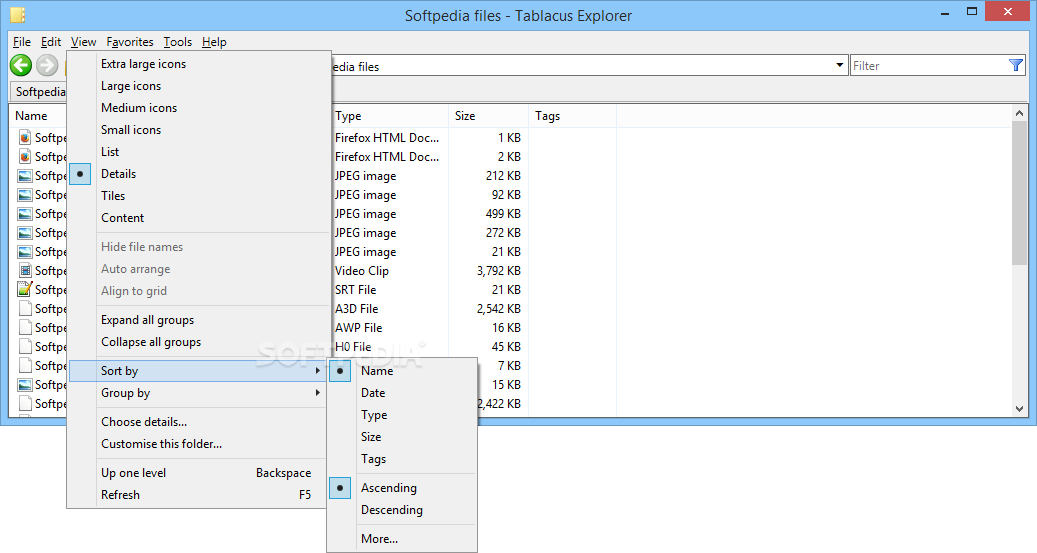Choose Medium icons view
This screenshot has height=553, width=1037.
[198, 108]
